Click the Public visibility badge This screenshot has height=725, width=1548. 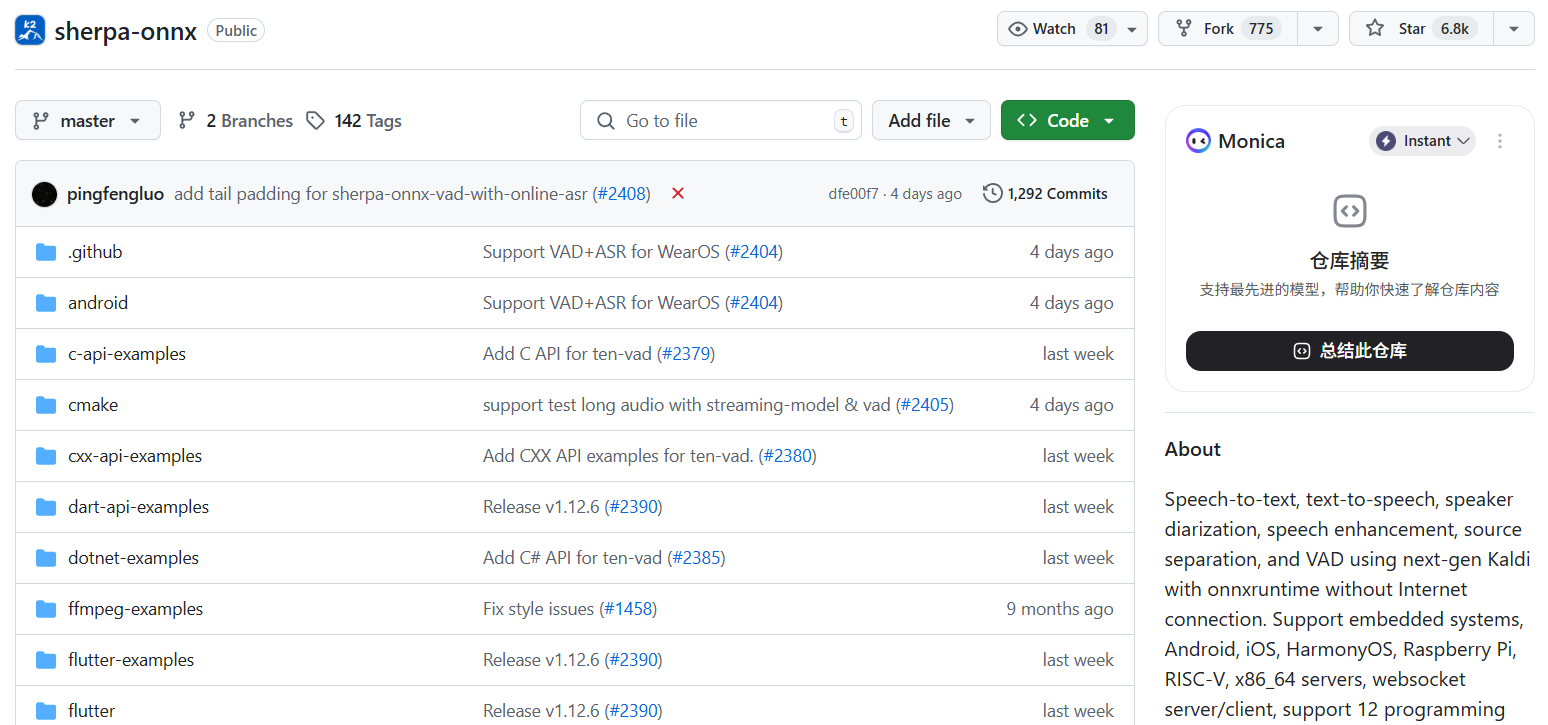click(236, 31)
